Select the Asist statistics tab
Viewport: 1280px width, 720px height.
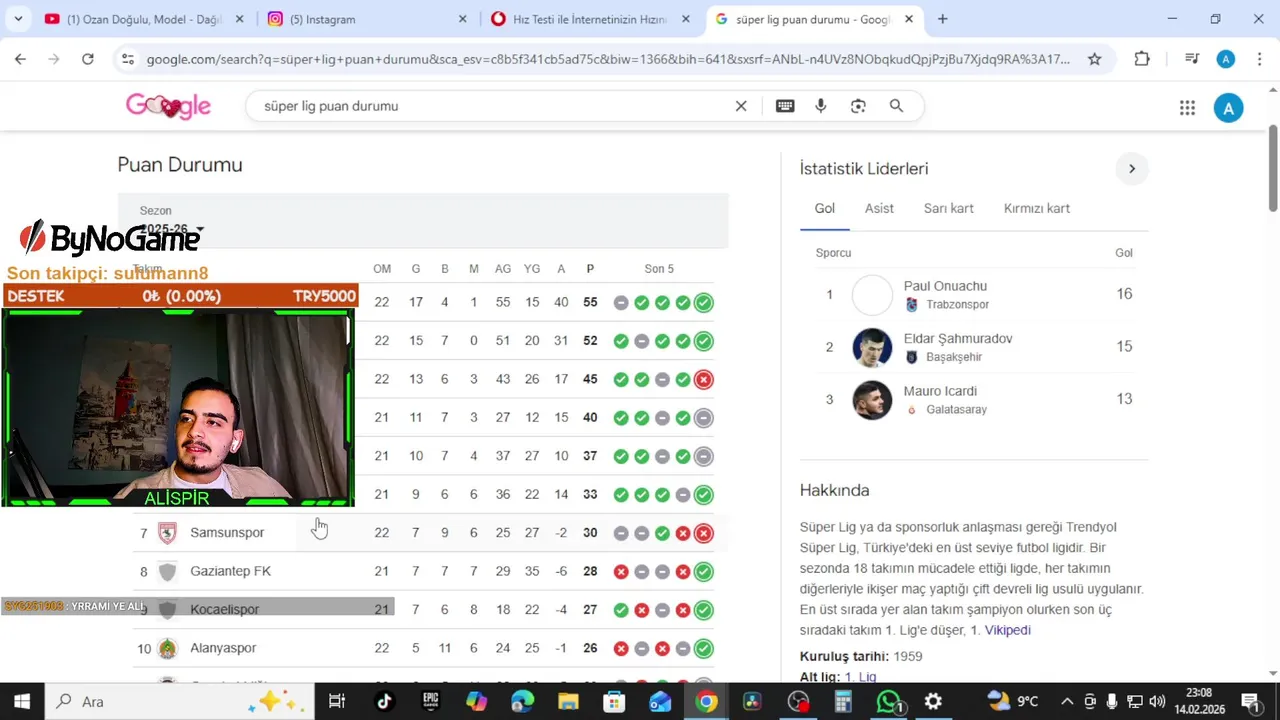tap(879, 208)
